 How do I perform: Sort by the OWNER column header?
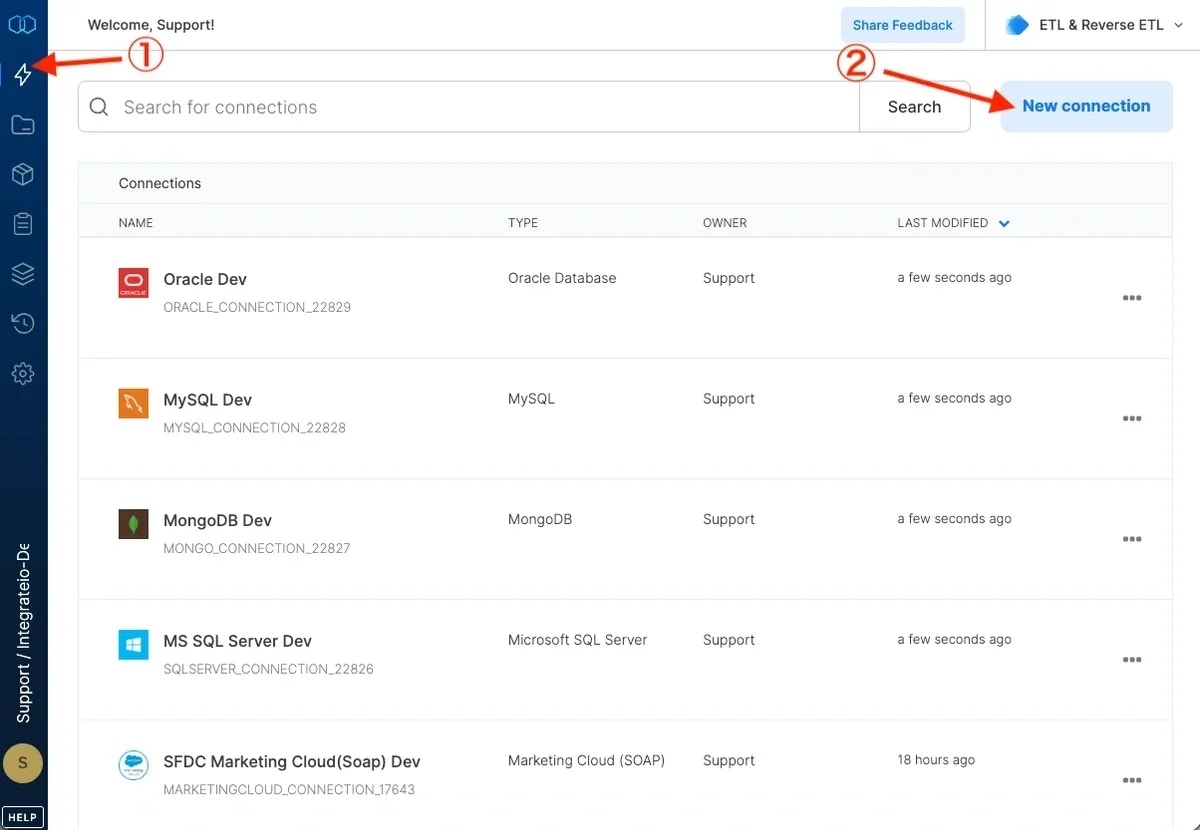[725, 223]
